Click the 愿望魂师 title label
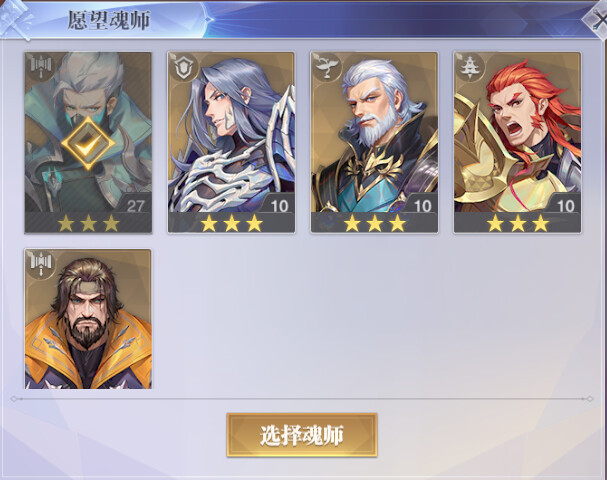Screen dimensions: 607x480 [x=109, y=20]
